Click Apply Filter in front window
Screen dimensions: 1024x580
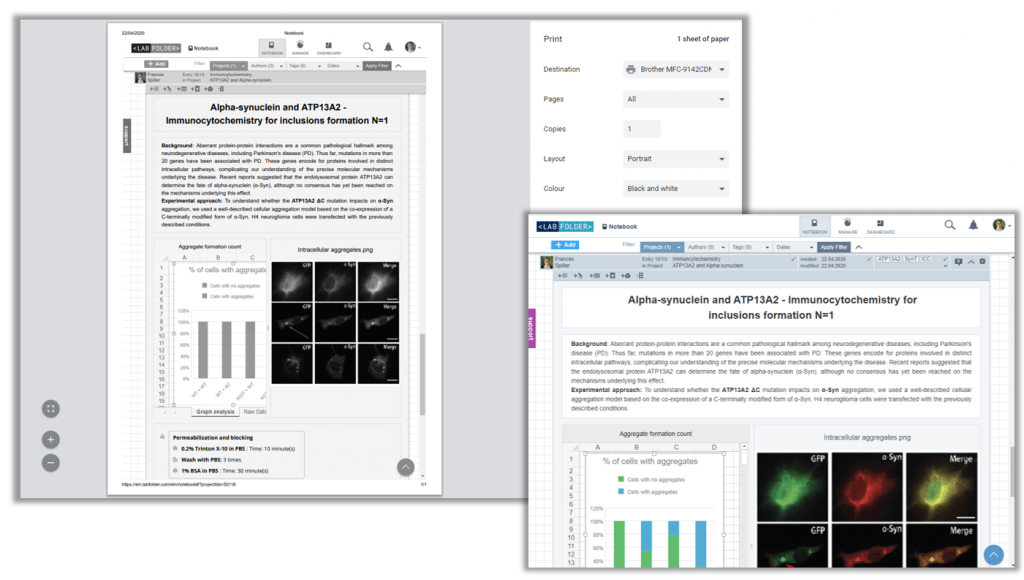point(834,247)
